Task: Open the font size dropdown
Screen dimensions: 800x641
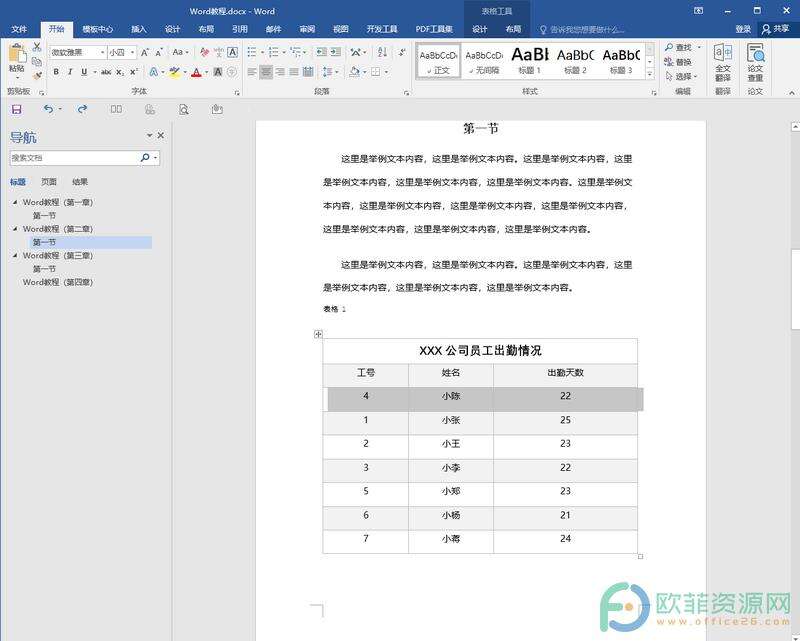Action: pos(132,52)
